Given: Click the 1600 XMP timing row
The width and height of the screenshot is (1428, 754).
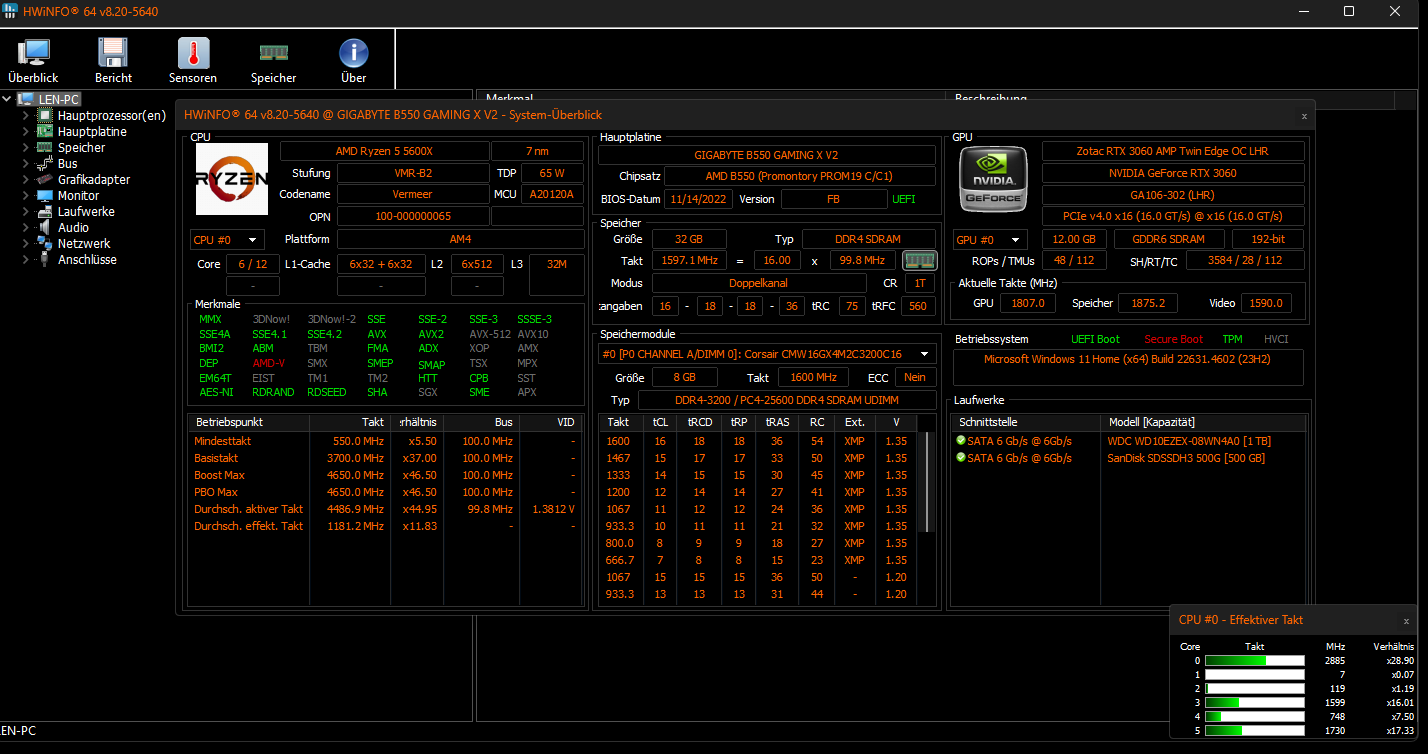Looking at the screenshot, I should [760, 441].
